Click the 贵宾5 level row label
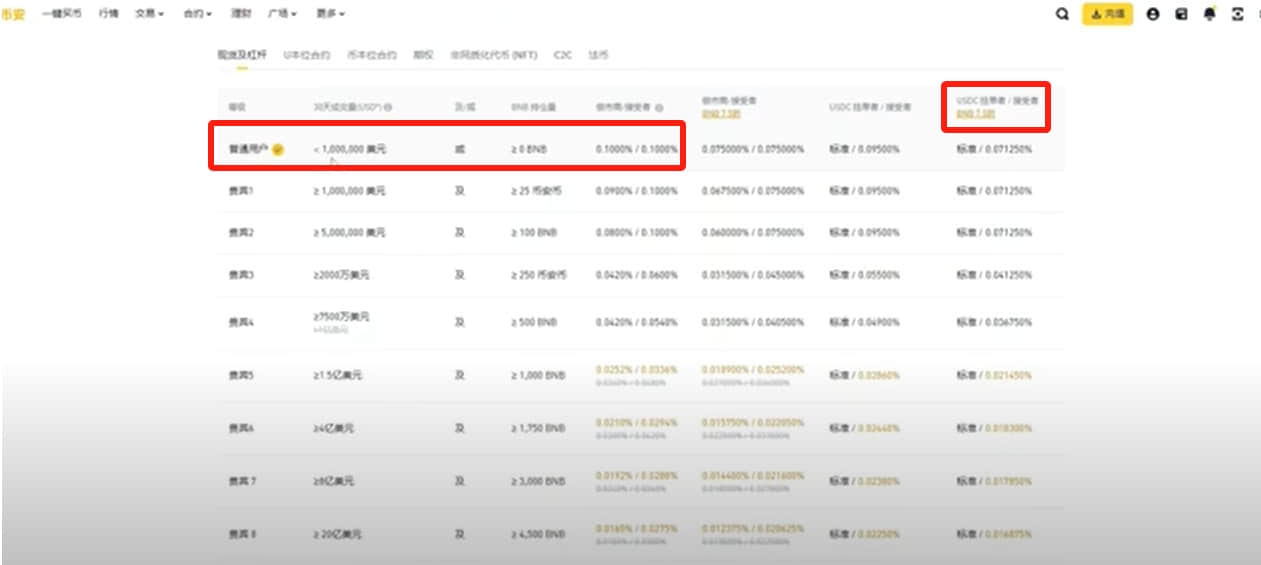The width and height of the screenshot is (1261, 565). click(x=241, y=375)
